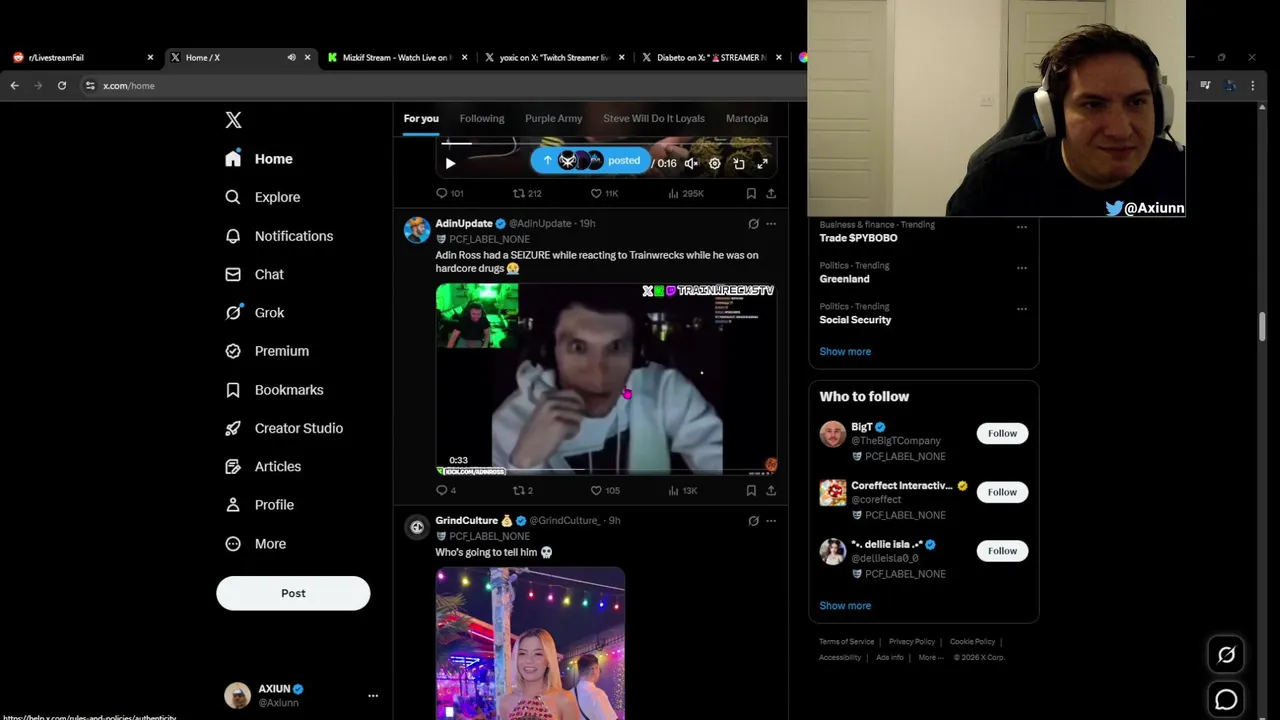This screenshot has width=1280, height=720.
Task: Click Grok icon on AdinUpdate post
Action: pos(754,224)
